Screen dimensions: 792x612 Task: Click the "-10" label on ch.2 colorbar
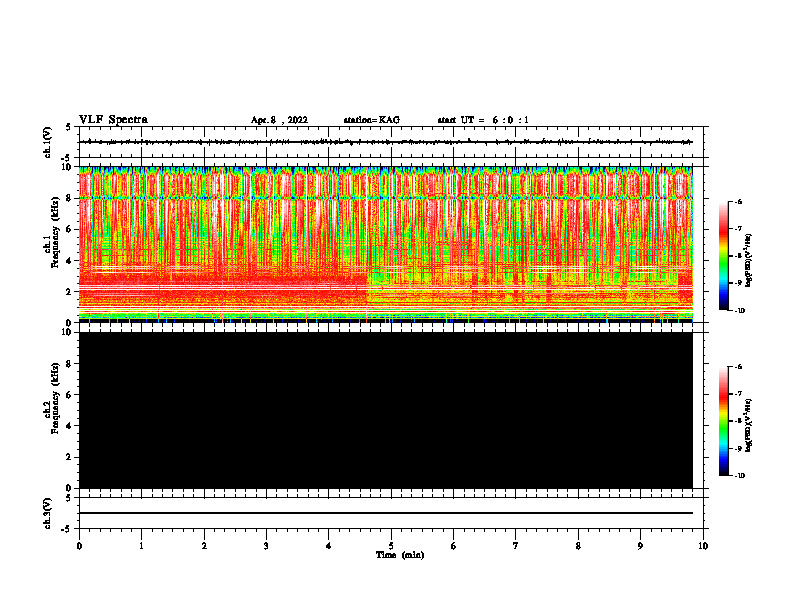tap(739, 476)
